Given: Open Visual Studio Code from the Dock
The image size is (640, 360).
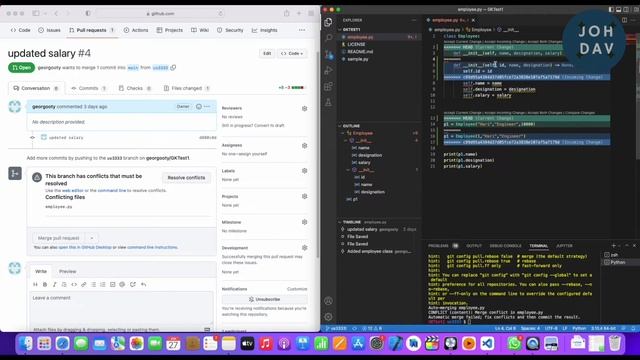Looking at the screenshot, I should pyautogui.click(x=487, y=344).
